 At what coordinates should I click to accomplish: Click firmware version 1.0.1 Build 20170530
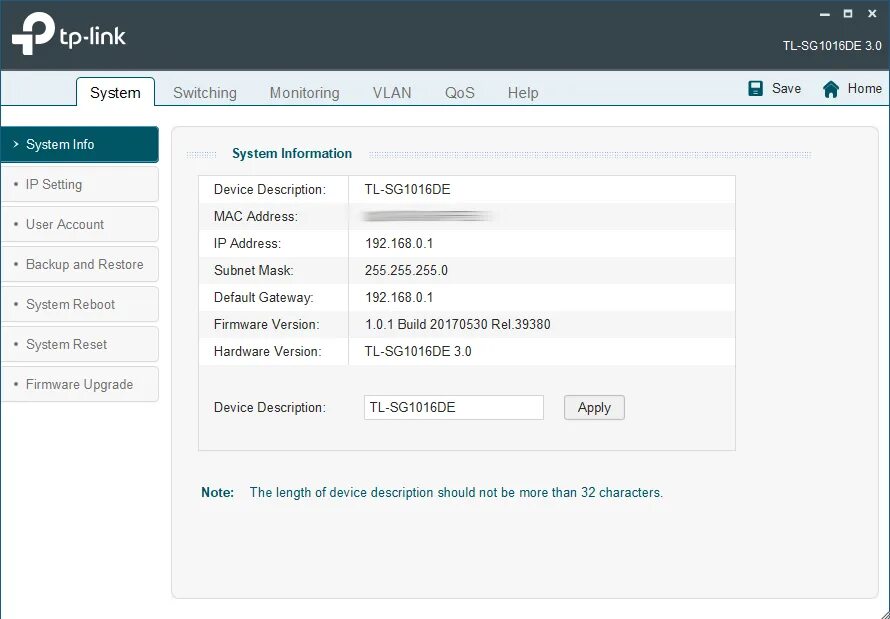tap(457, 325)
